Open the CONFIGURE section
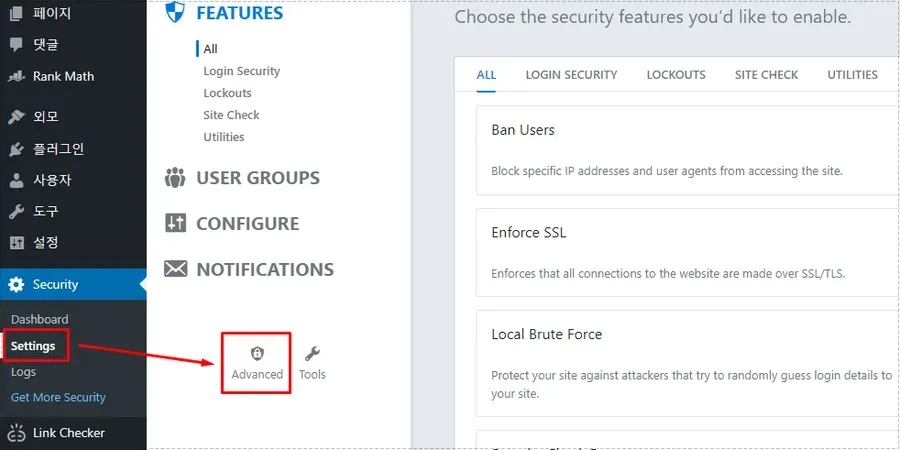Image resolution: width=900 pixels, height=450 pixels. [247, 224]
